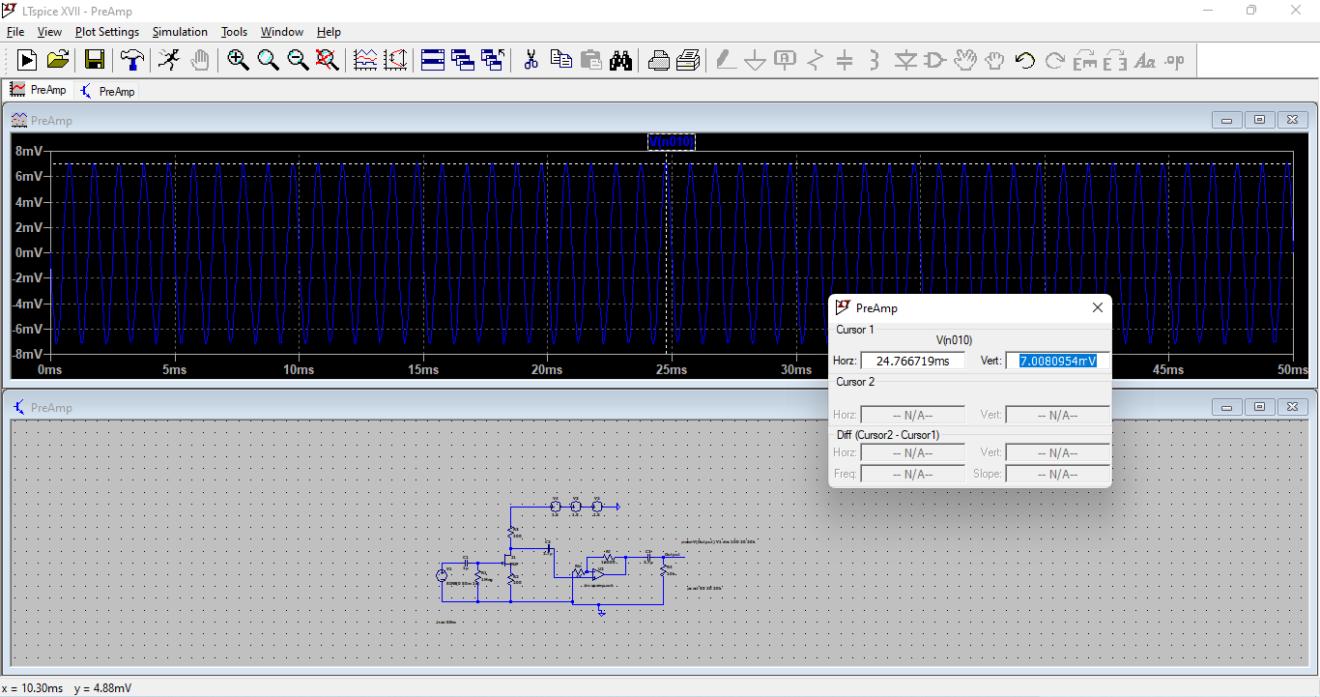Open the File menu

[x=15, y=32]
